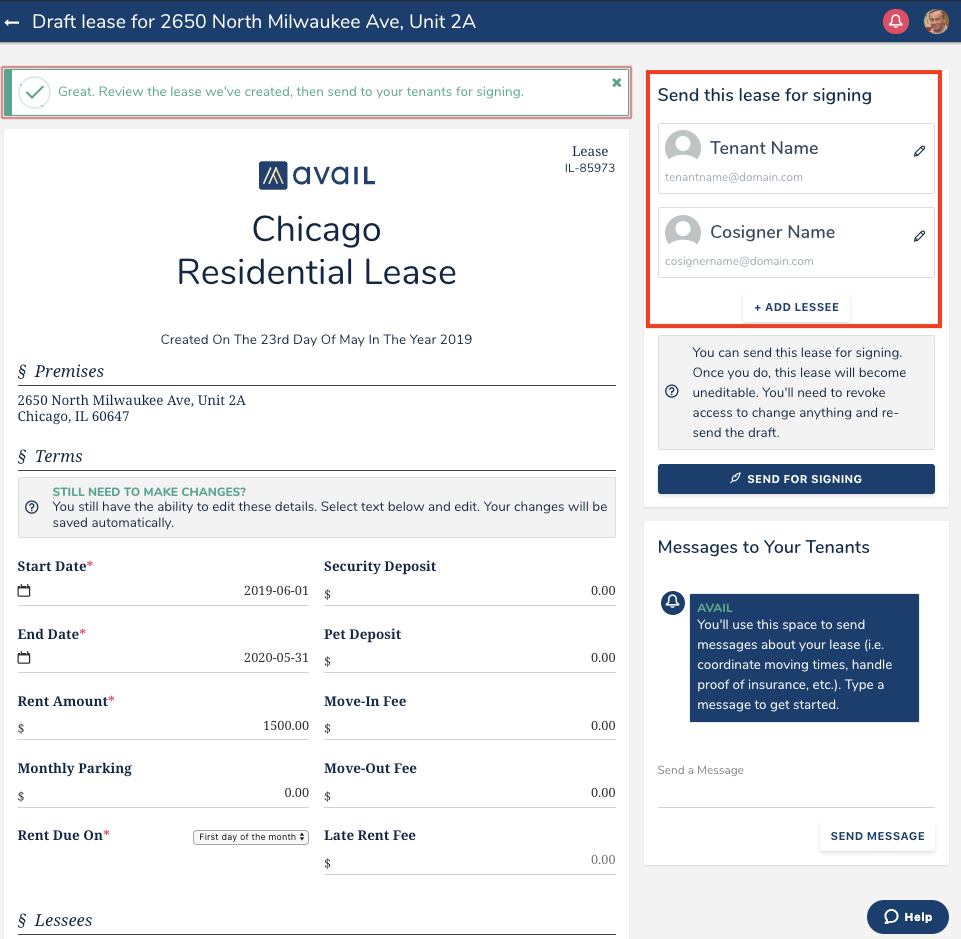Viewport: 961px width, 939px height.
Task: Click the Send a Message input field
Action: [x=795, y=794]
